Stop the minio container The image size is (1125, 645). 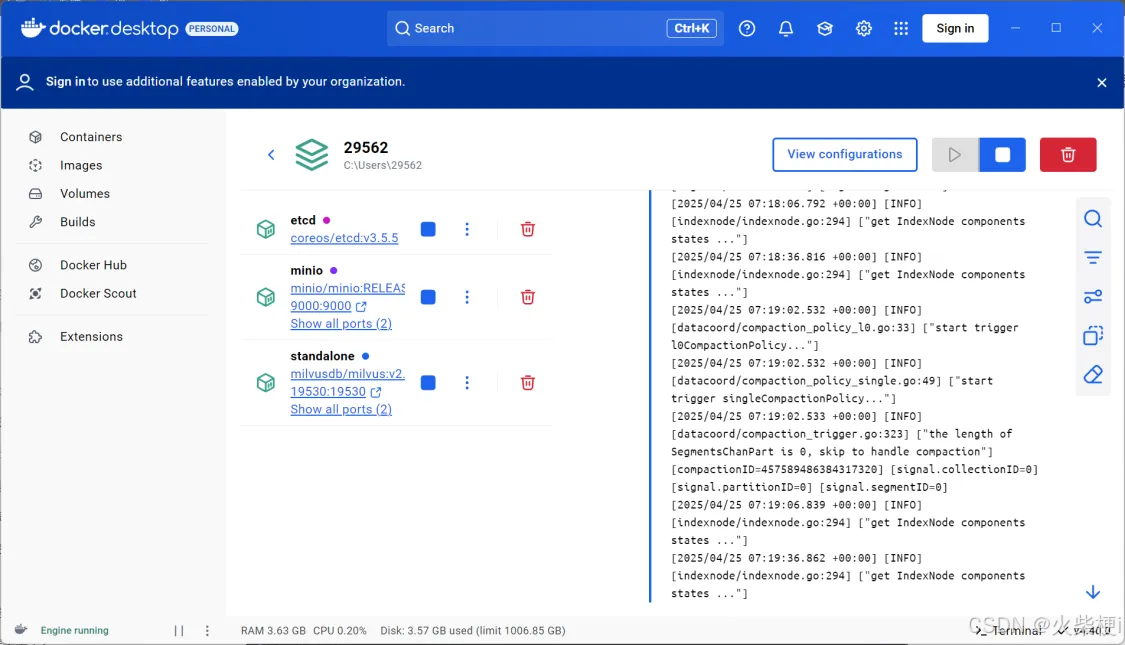pos(428,297)
